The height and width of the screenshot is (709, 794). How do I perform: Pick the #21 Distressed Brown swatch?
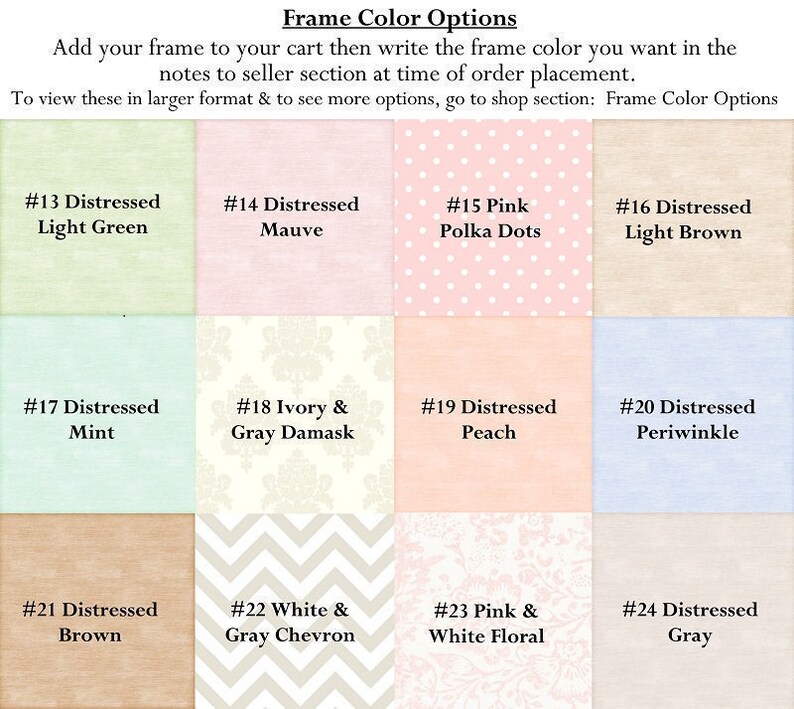pos(97,611)
